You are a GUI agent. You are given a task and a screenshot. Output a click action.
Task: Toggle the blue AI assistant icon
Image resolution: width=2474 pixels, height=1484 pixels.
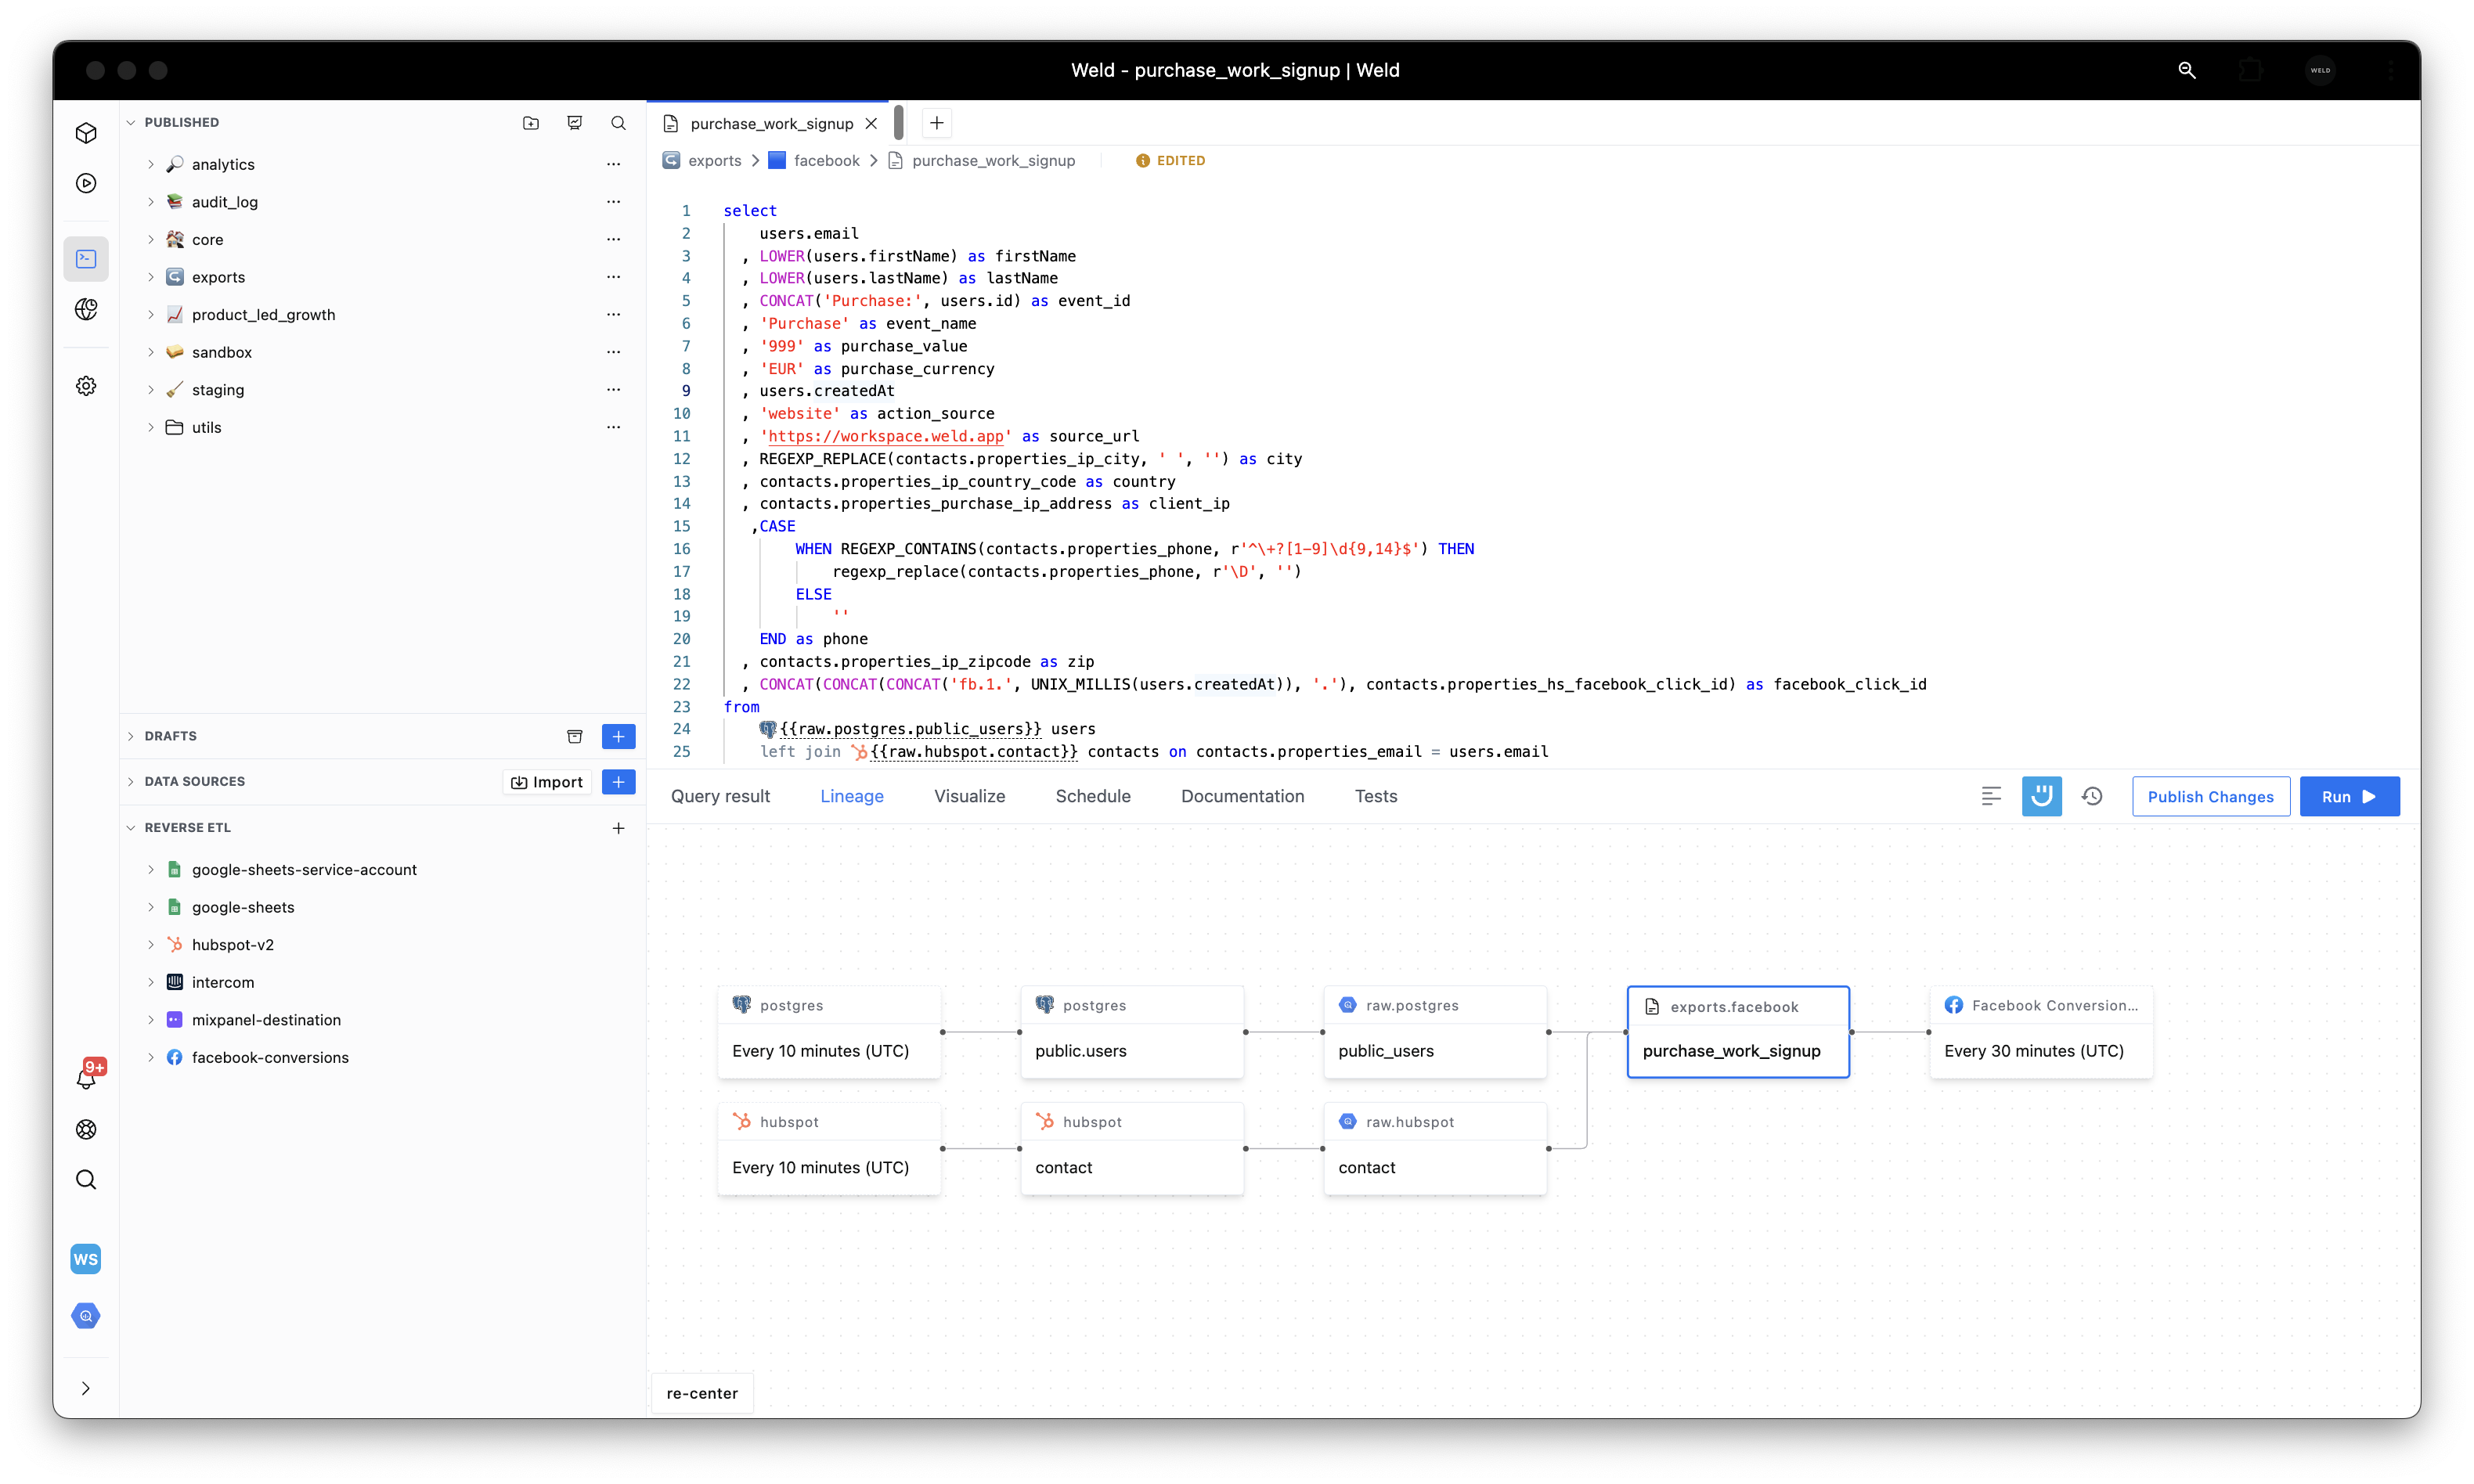point(2041,796)
